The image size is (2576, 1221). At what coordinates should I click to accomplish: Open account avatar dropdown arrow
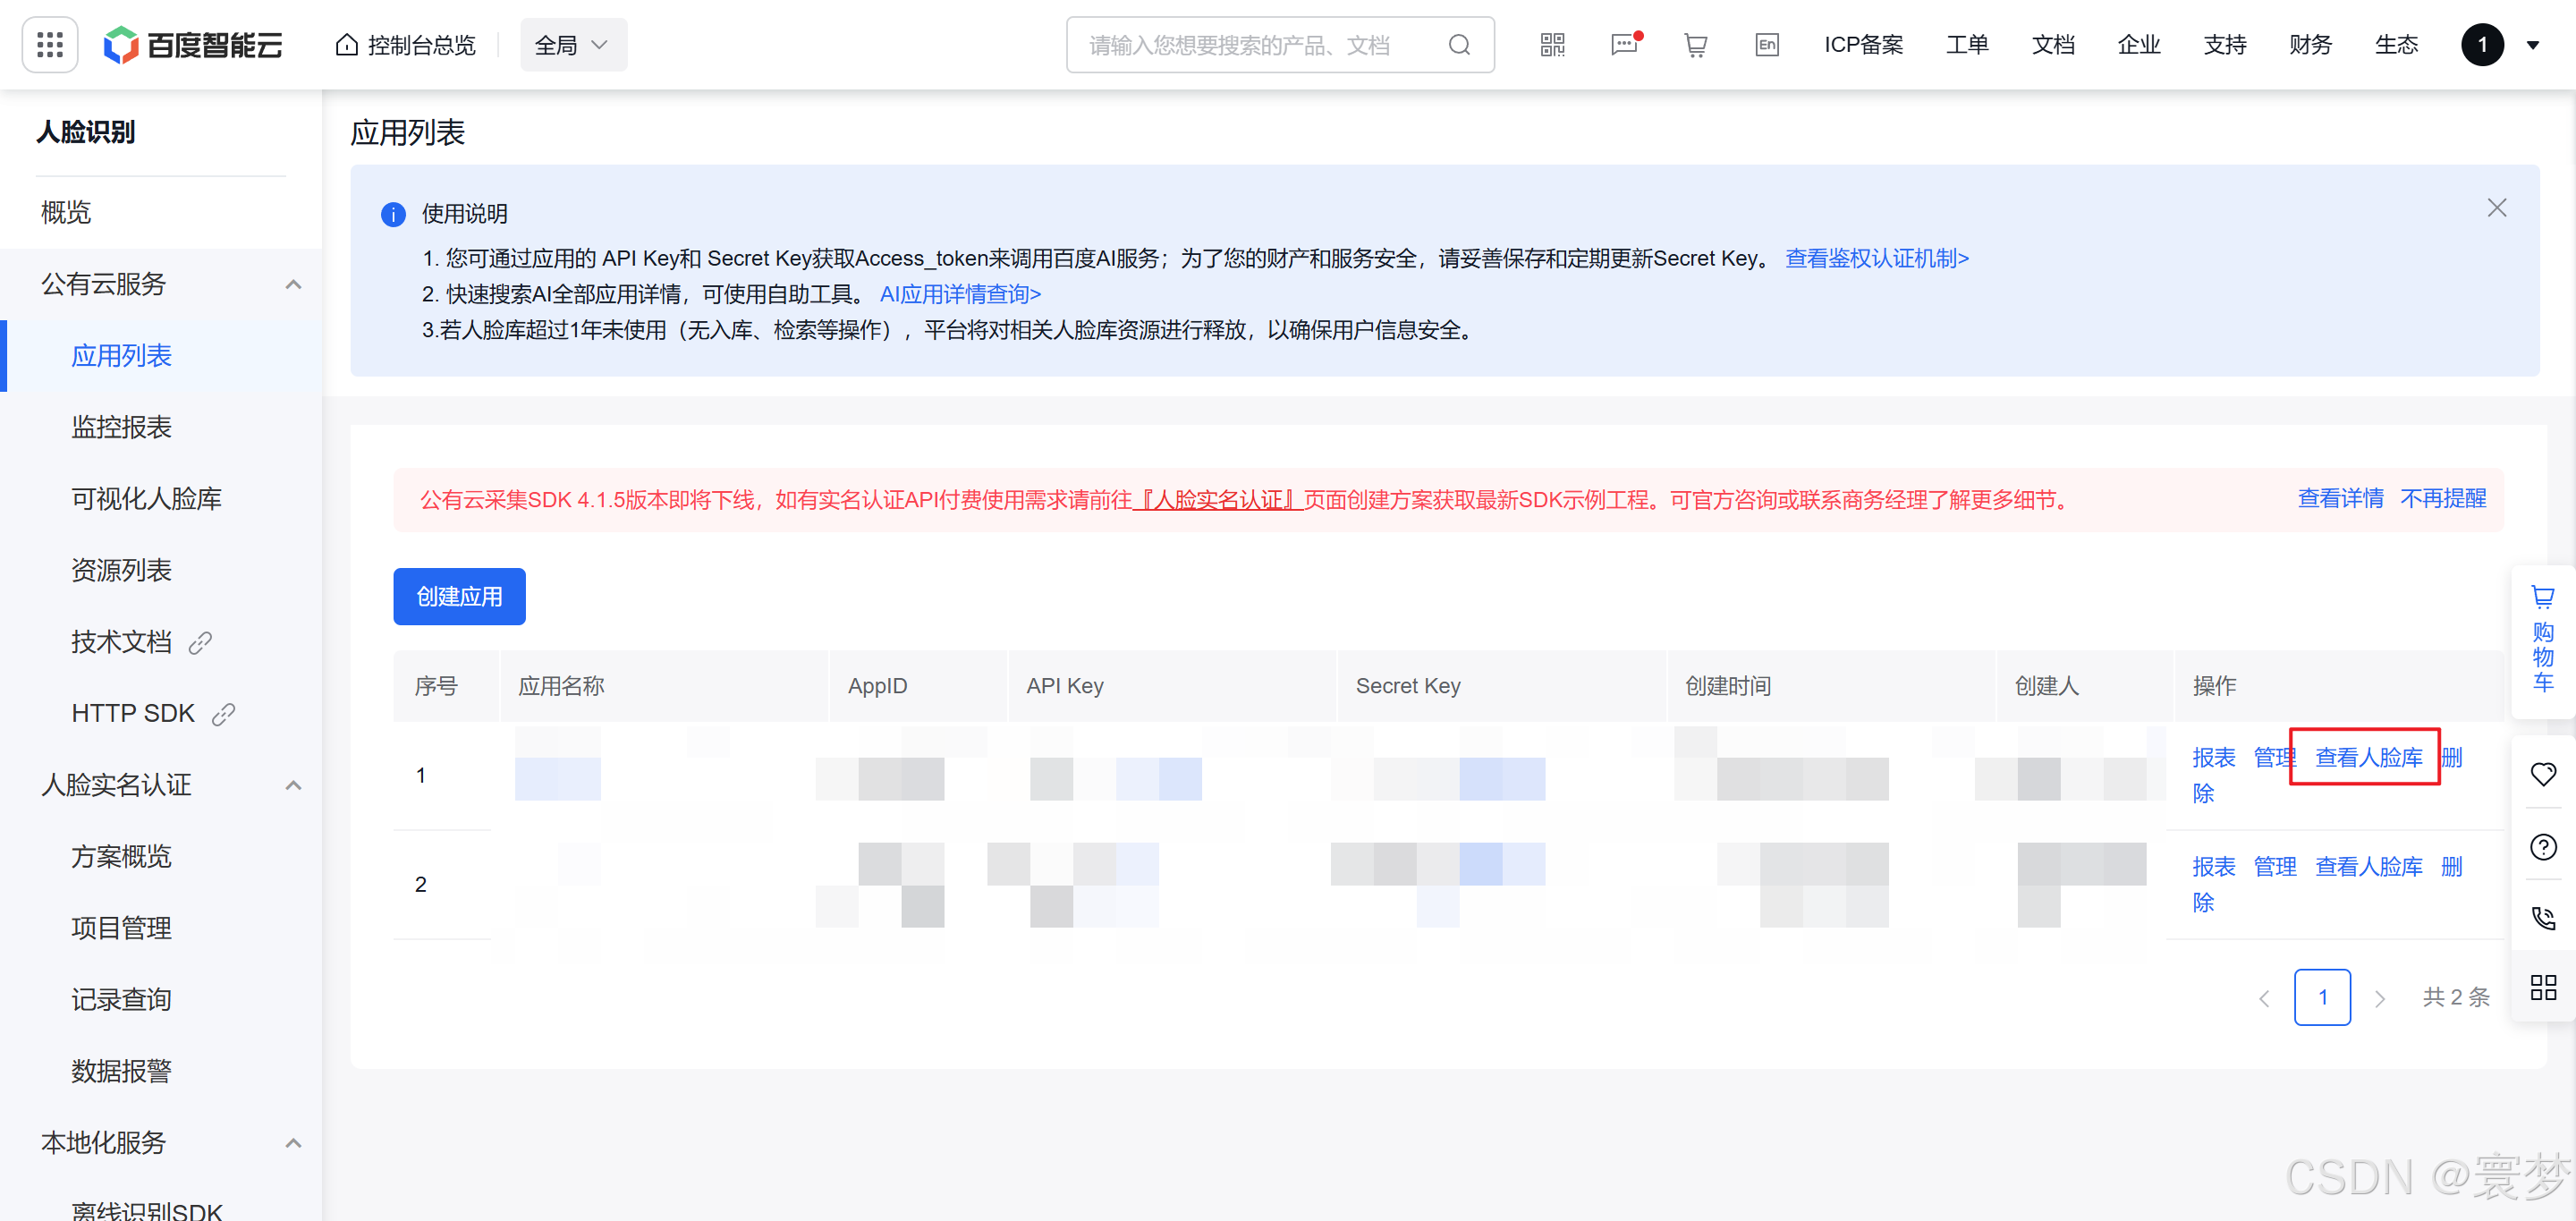pos(2533,45)
